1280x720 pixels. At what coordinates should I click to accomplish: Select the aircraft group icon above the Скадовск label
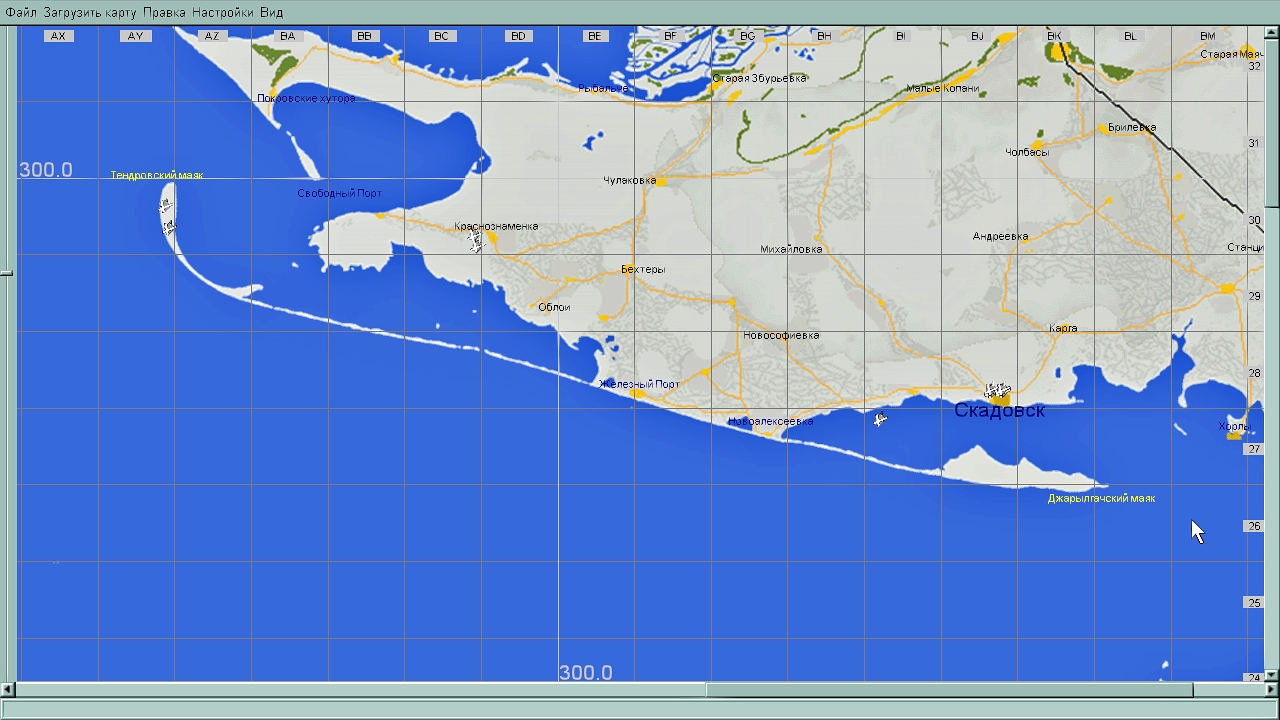pos(997,389)
